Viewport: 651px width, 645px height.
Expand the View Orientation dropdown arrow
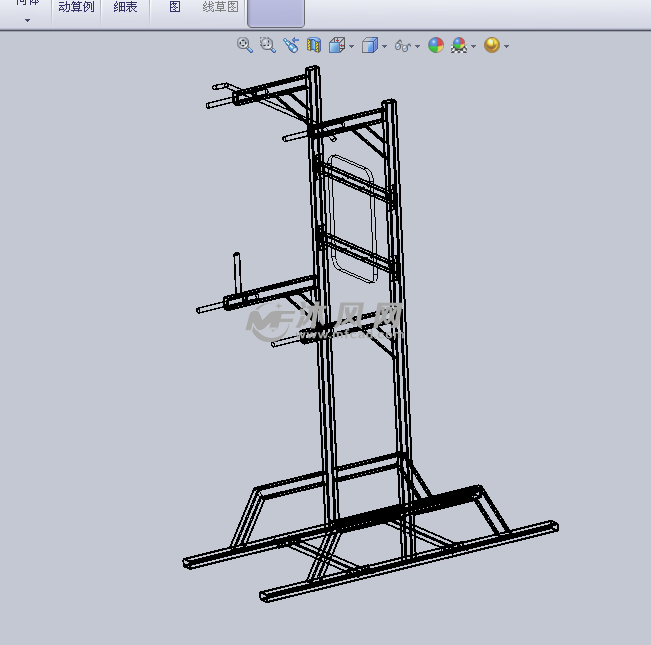[352, 46]
